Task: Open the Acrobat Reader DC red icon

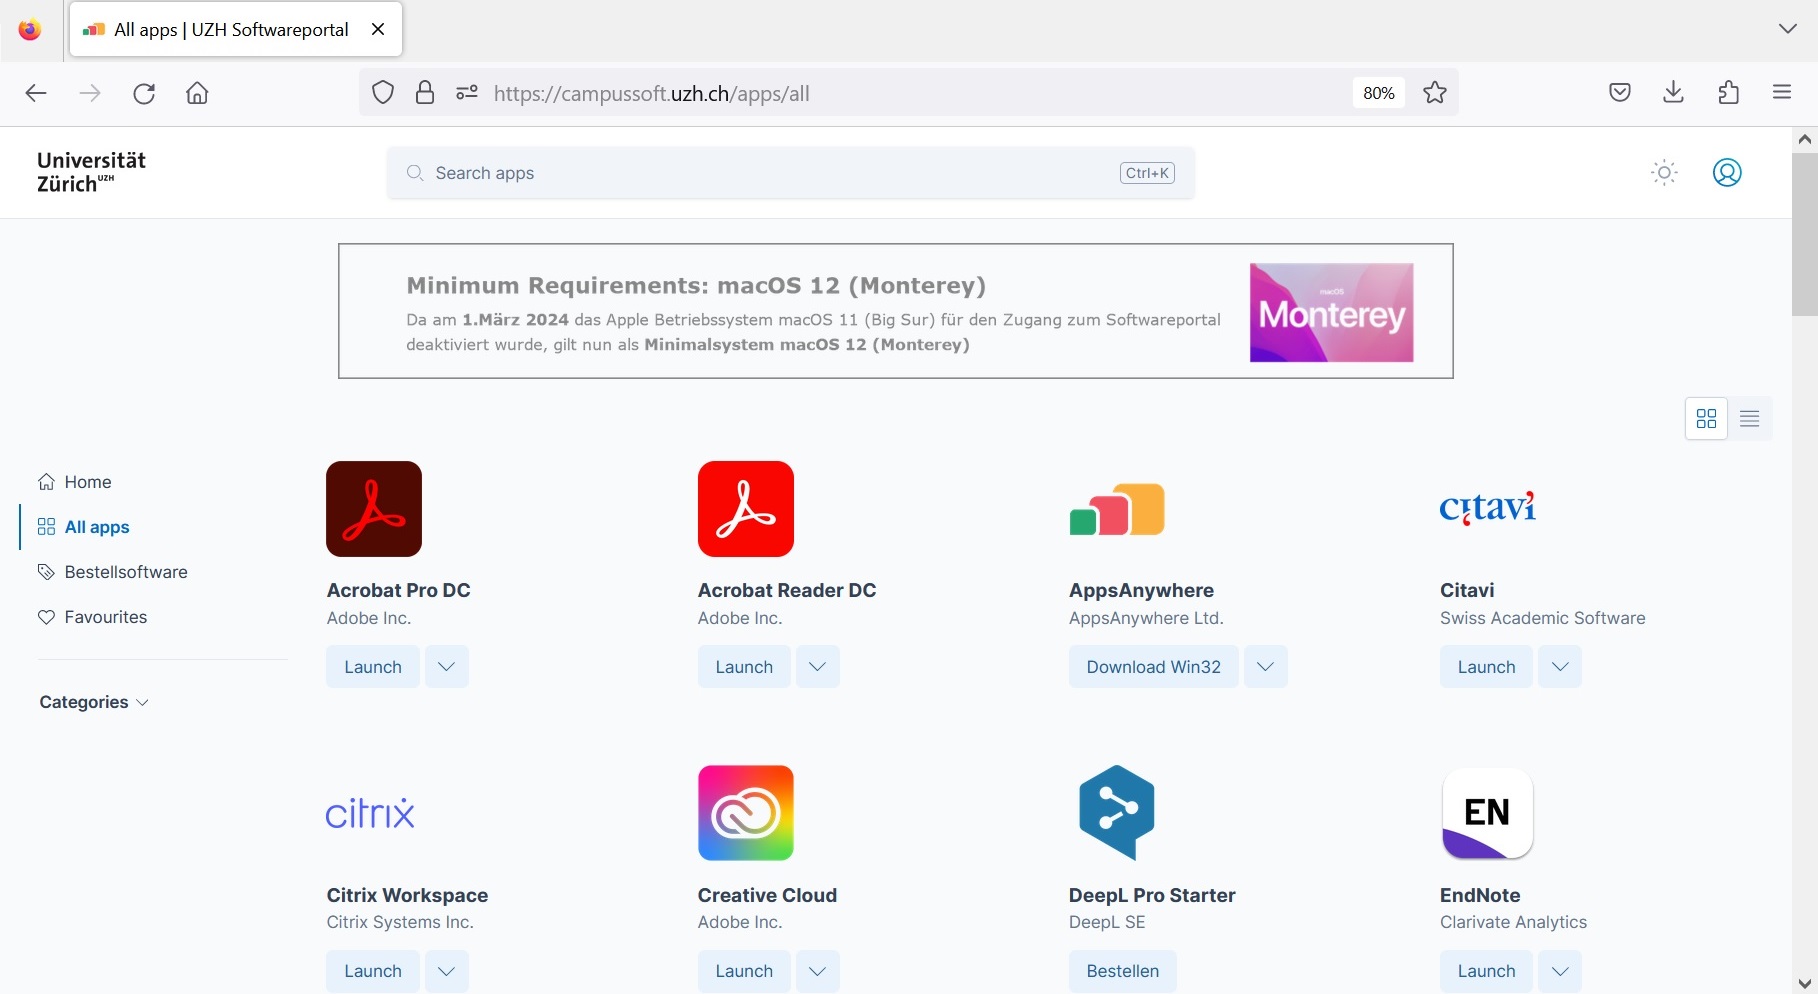Action: (746, 509)
